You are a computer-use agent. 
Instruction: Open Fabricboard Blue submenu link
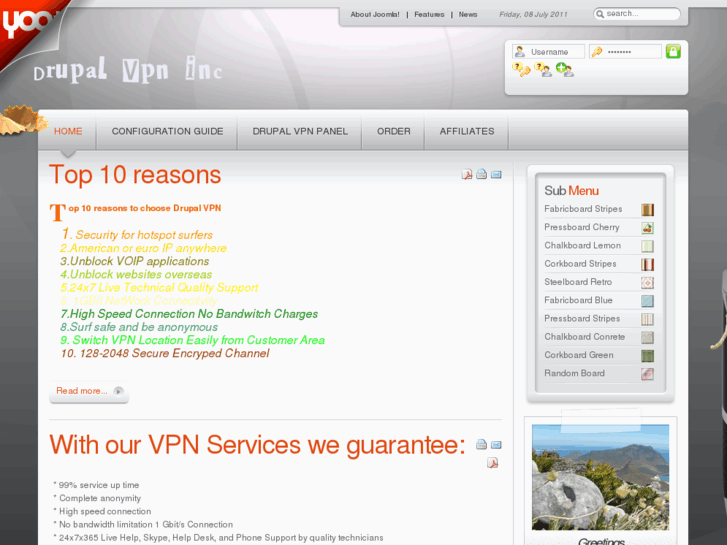coord(578,300)
